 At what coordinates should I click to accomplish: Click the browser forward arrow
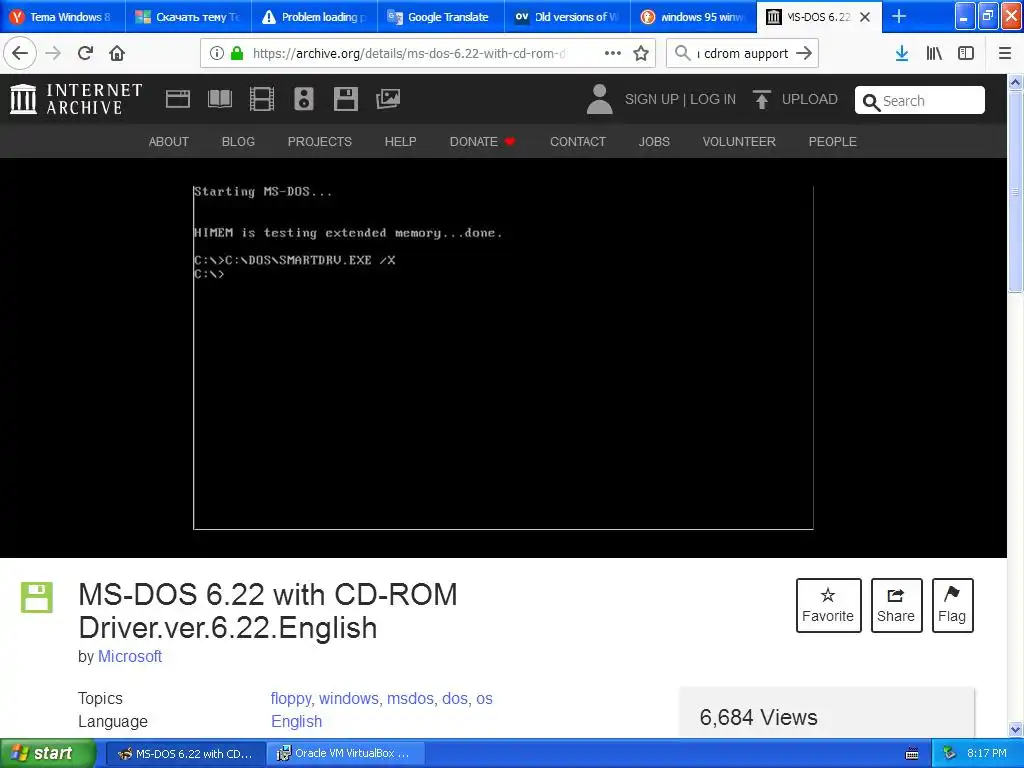click(53, 53)
